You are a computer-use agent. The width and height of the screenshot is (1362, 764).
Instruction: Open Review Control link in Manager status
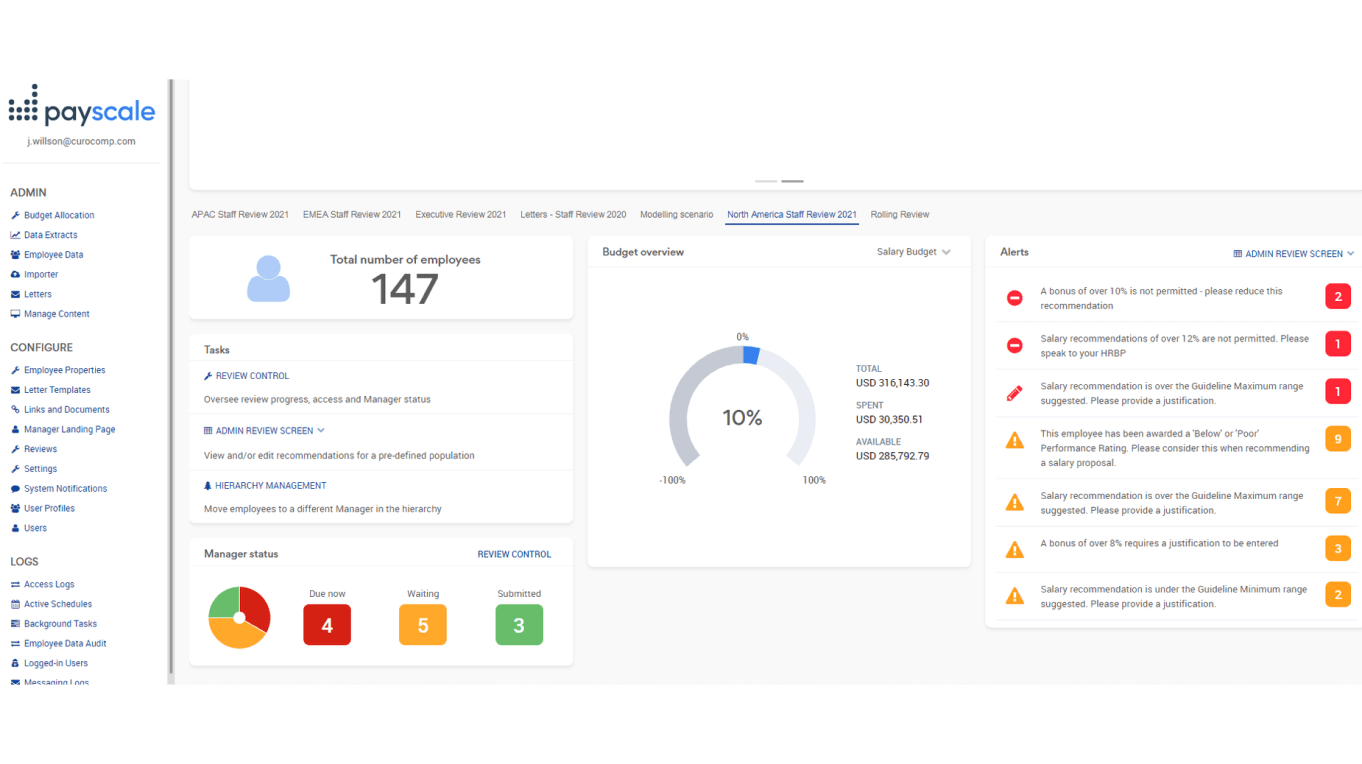(x=514, y=554)
